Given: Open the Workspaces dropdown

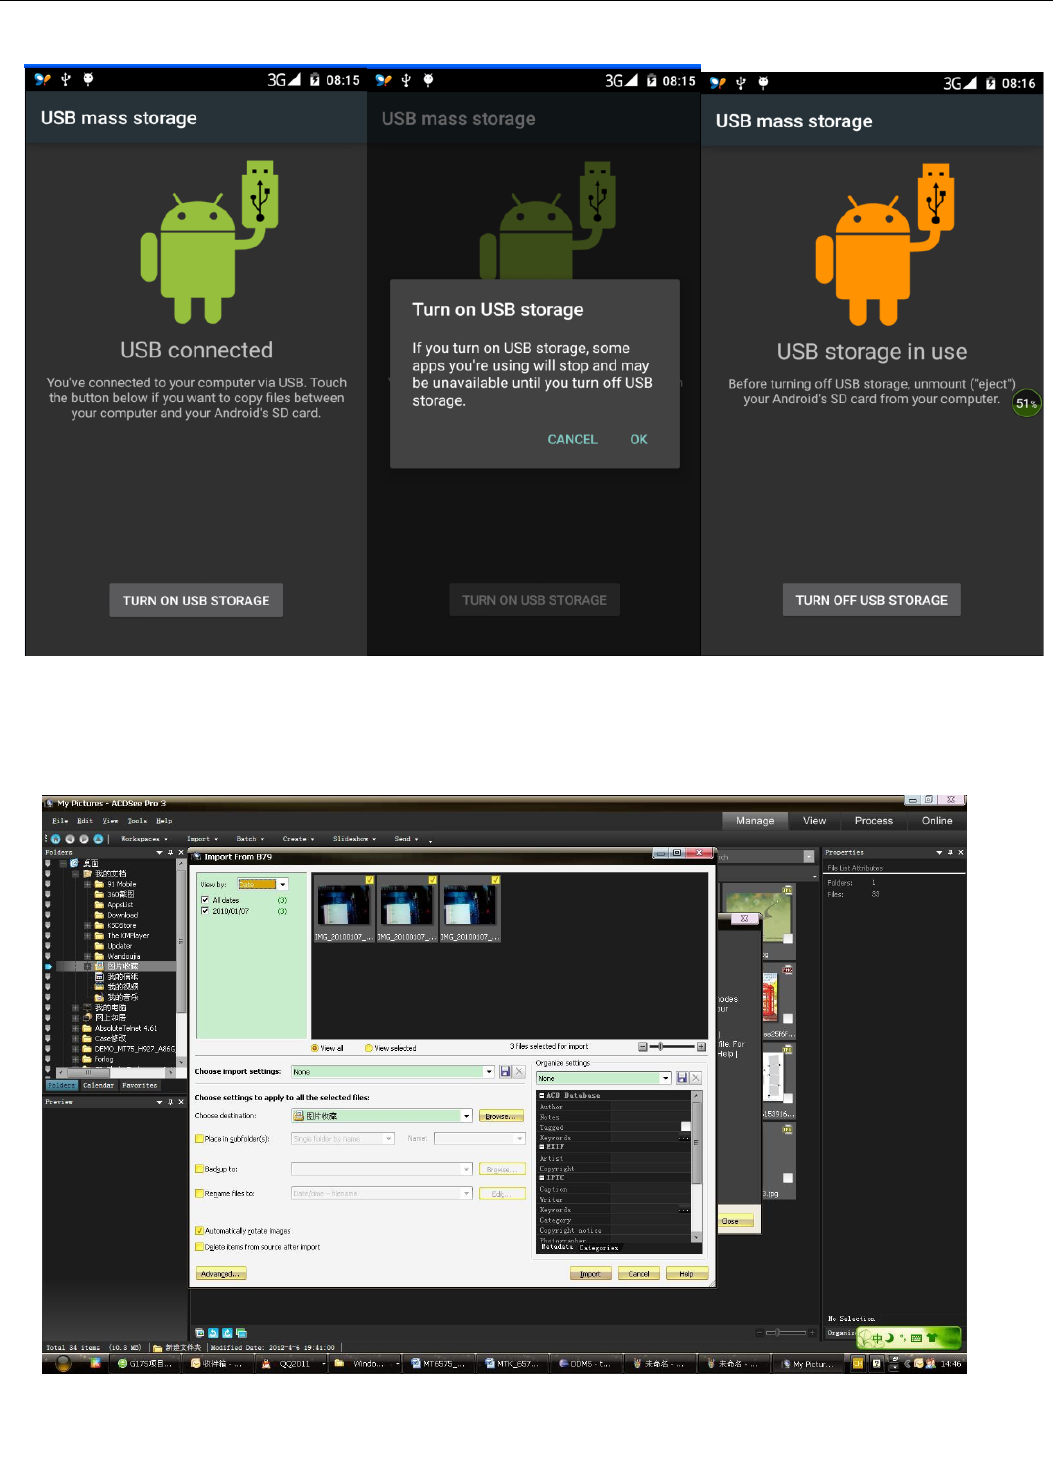Looking at the screenshot, I should pyautogui.click(x=144, y=839).
